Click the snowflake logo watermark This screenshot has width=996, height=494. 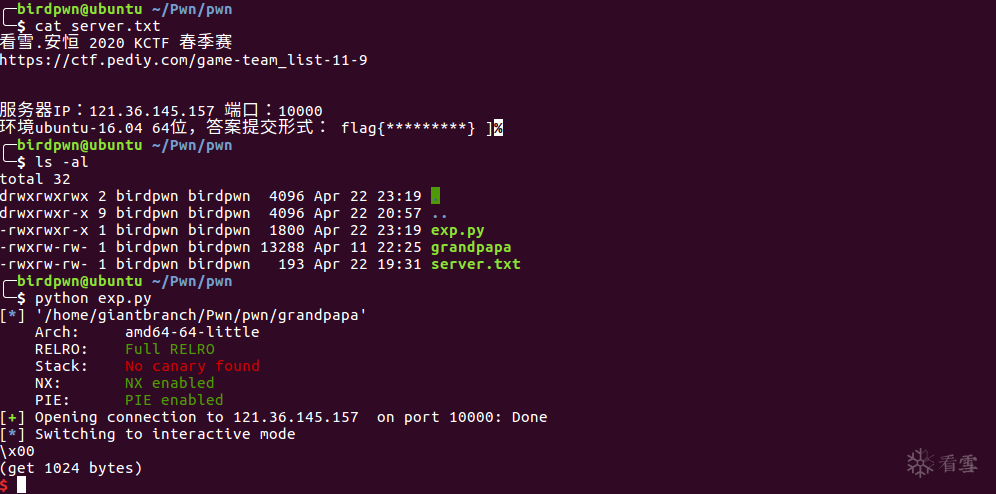[921, 463]
